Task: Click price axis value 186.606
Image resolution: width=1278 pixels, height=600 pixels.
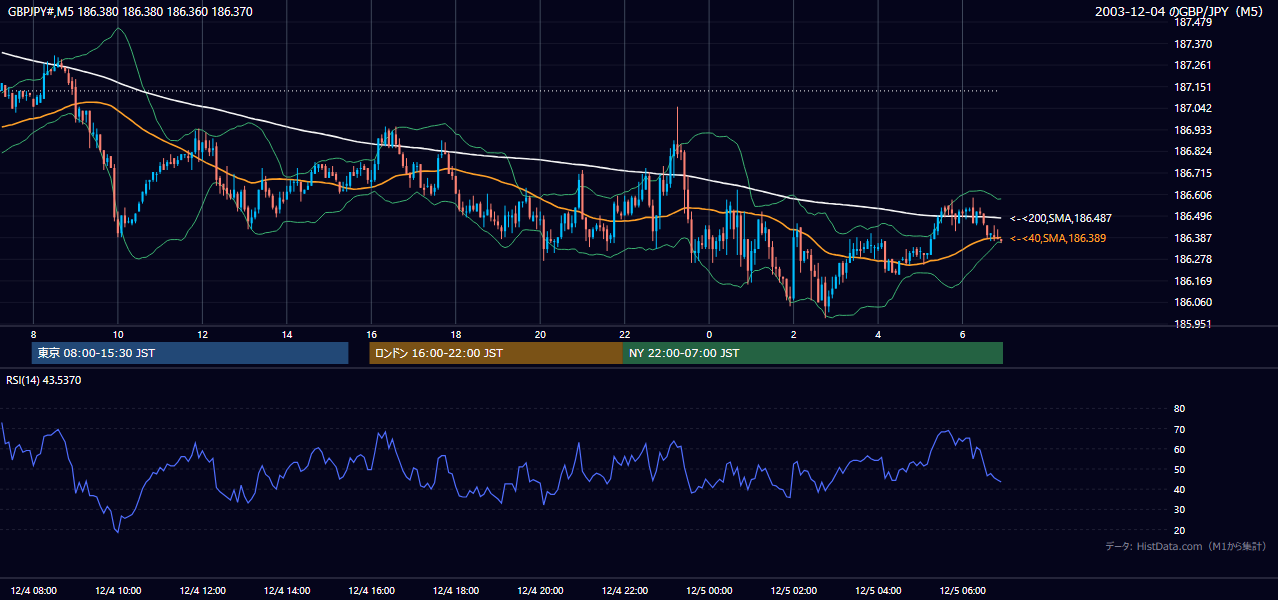Action: pyautogui.click(x=1192, y=195)
